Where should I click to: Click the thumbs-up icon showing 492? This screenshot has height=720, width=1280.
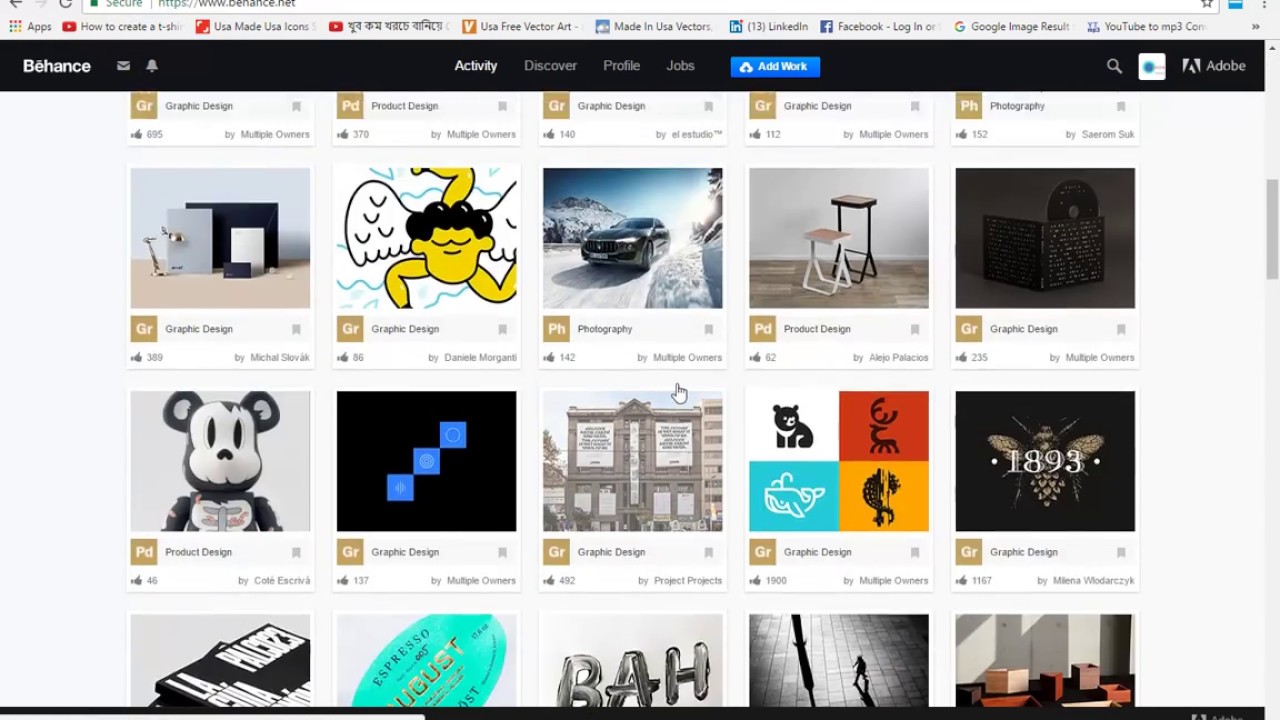click(548, 580)
